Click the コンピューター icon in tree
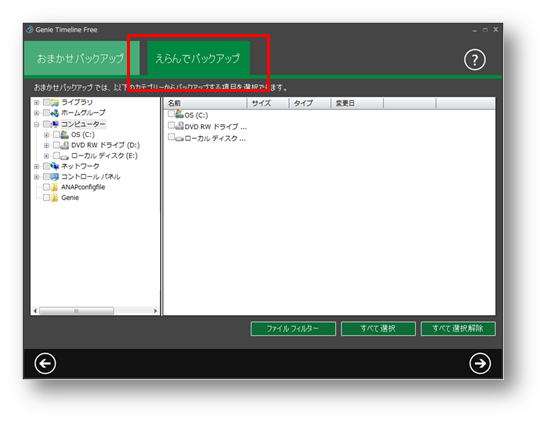The width and height of the screenshot is (546, 422). [x=55, y=124]
